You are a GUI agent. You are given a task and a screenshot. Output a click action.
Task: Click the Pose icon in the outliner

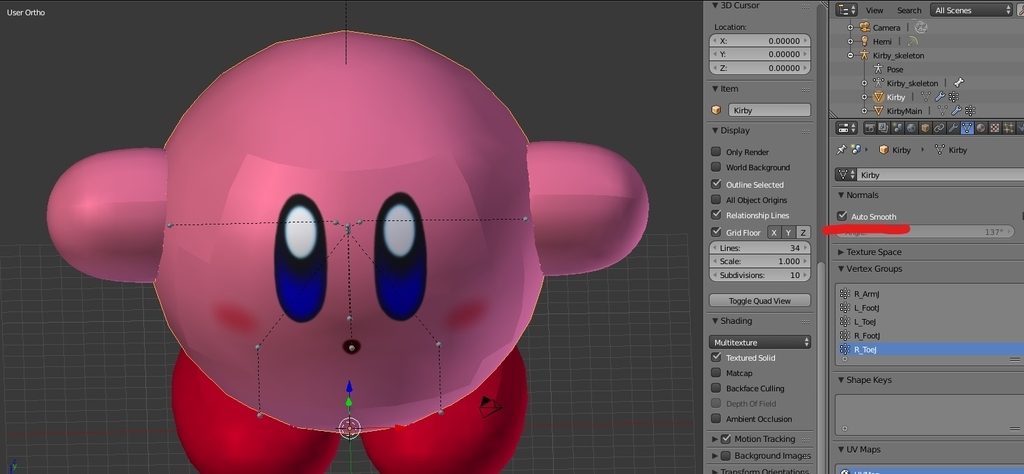pos(878,69)
